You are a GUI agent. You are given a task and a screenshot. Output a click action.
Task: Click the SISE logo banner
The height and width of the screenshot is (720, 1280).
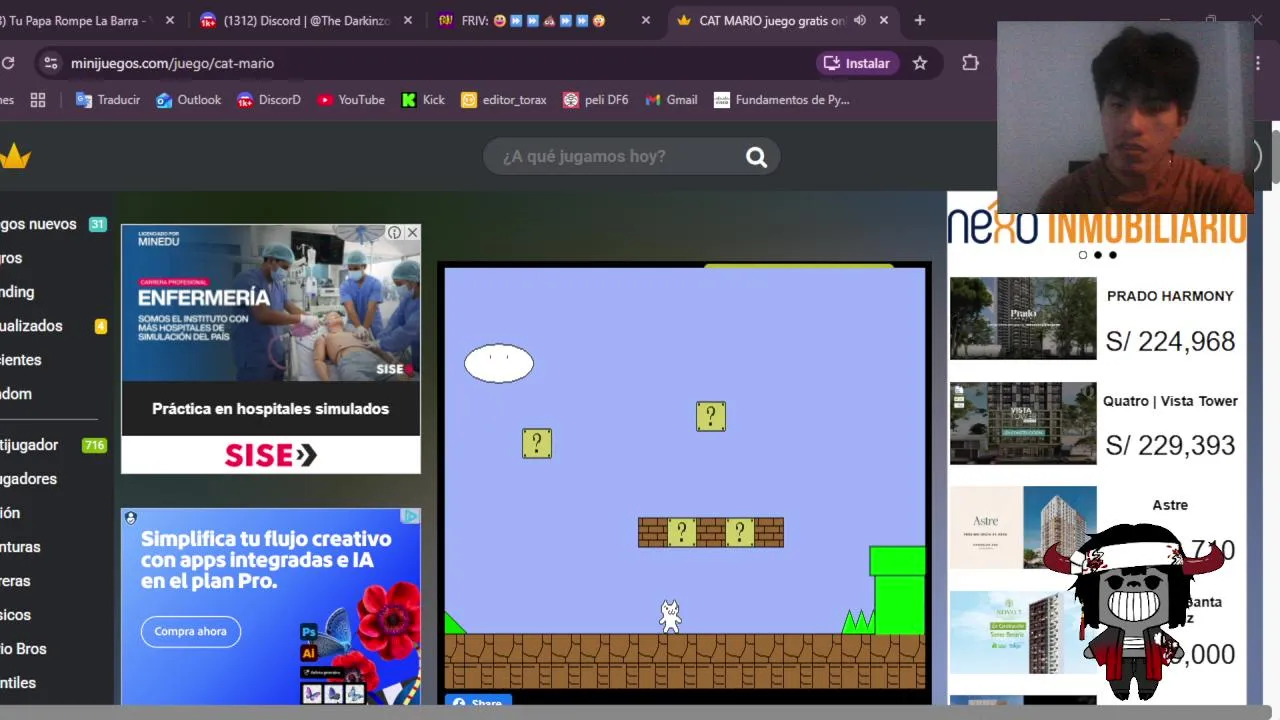(270, 455)
